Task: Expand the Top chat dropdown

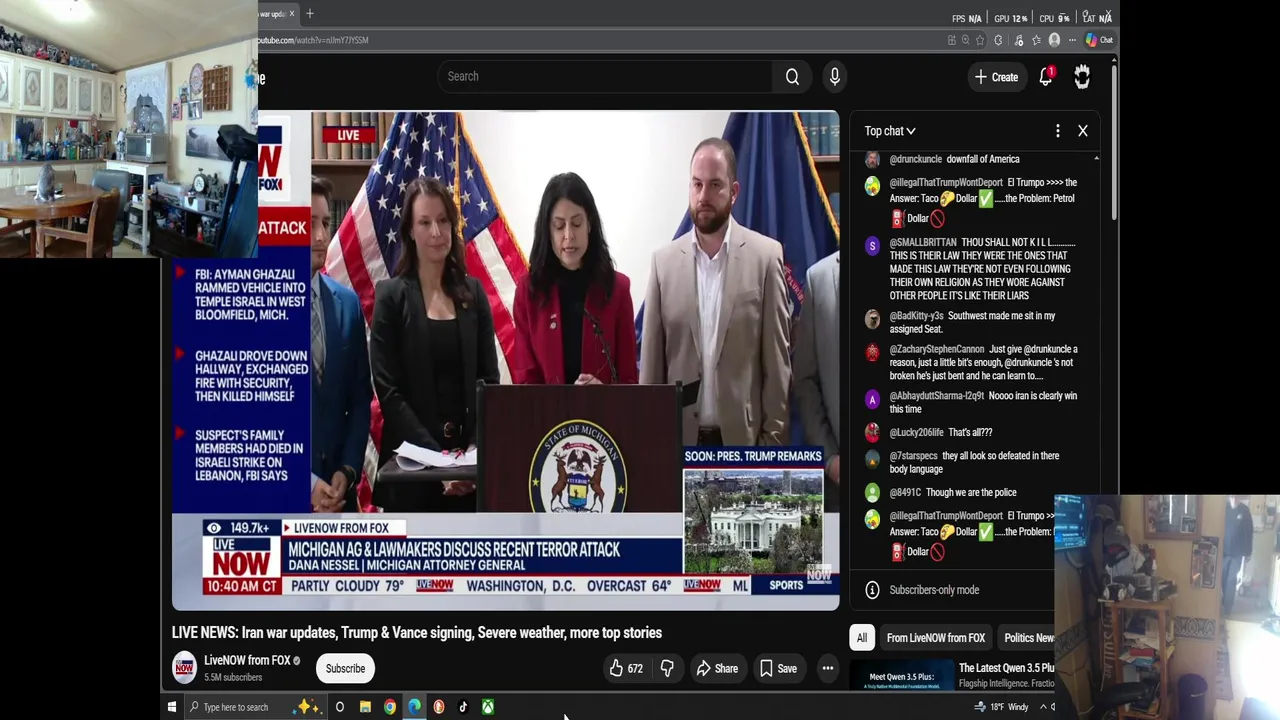Action: (890, 131)
